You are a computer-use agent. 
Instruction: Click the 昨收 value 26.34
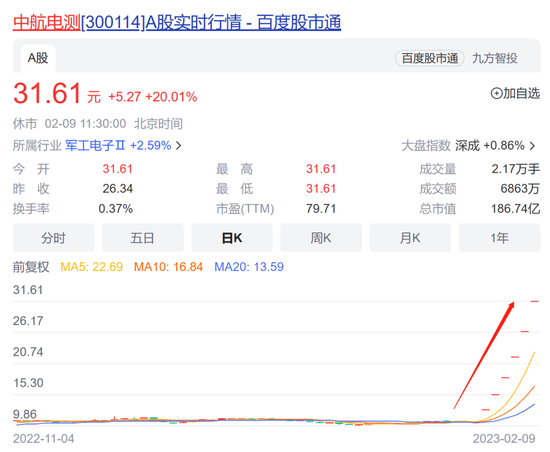tap(118, 189)
